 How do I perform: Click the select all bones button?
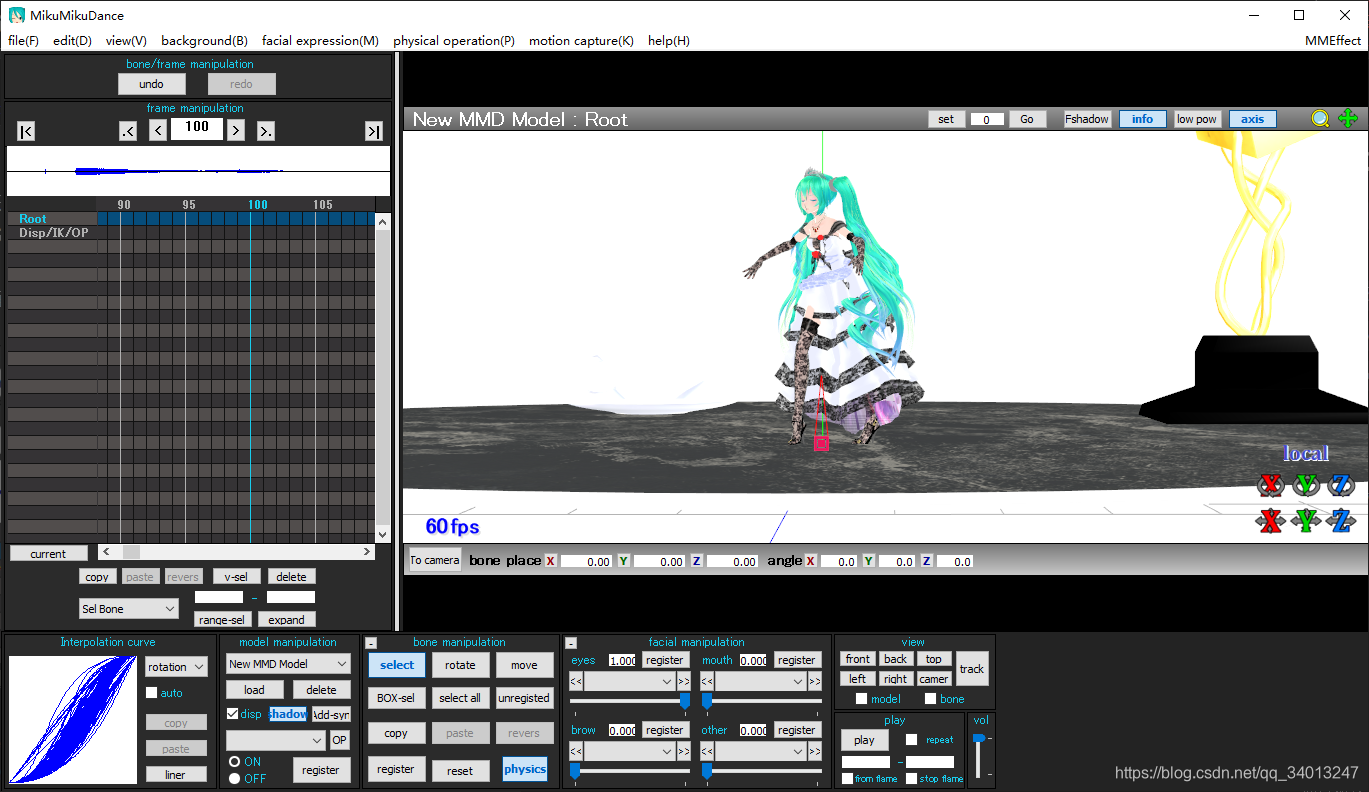point(460,698)
